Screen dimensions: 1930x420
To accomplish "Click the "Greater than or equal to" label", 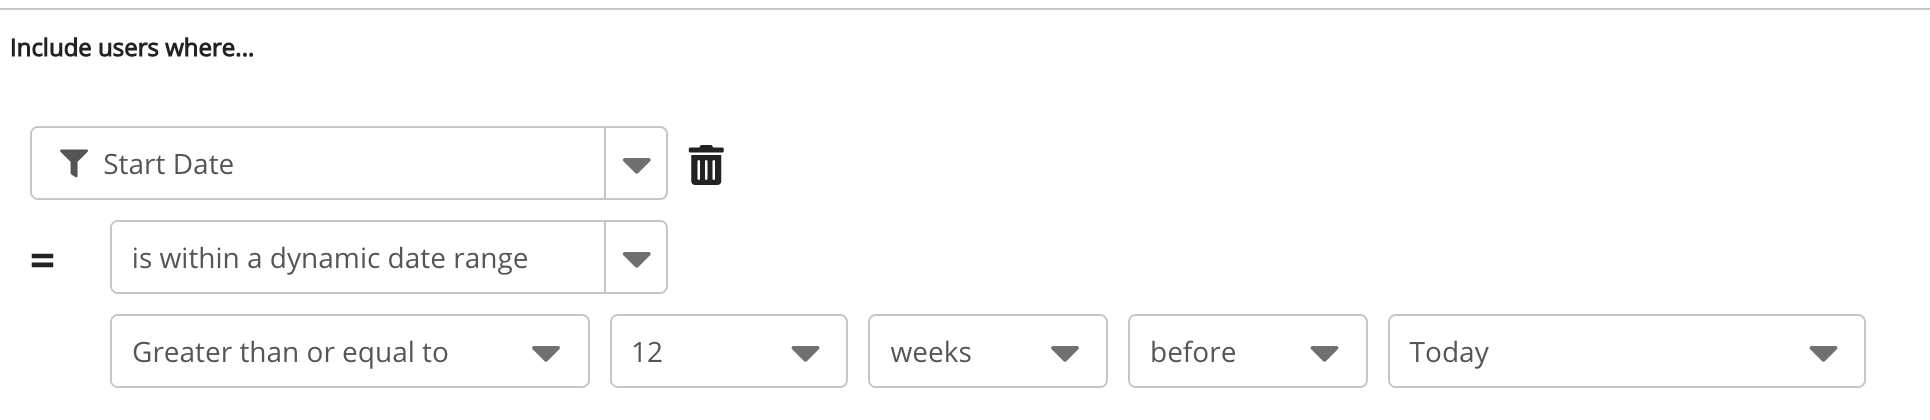I will (290, 352).
